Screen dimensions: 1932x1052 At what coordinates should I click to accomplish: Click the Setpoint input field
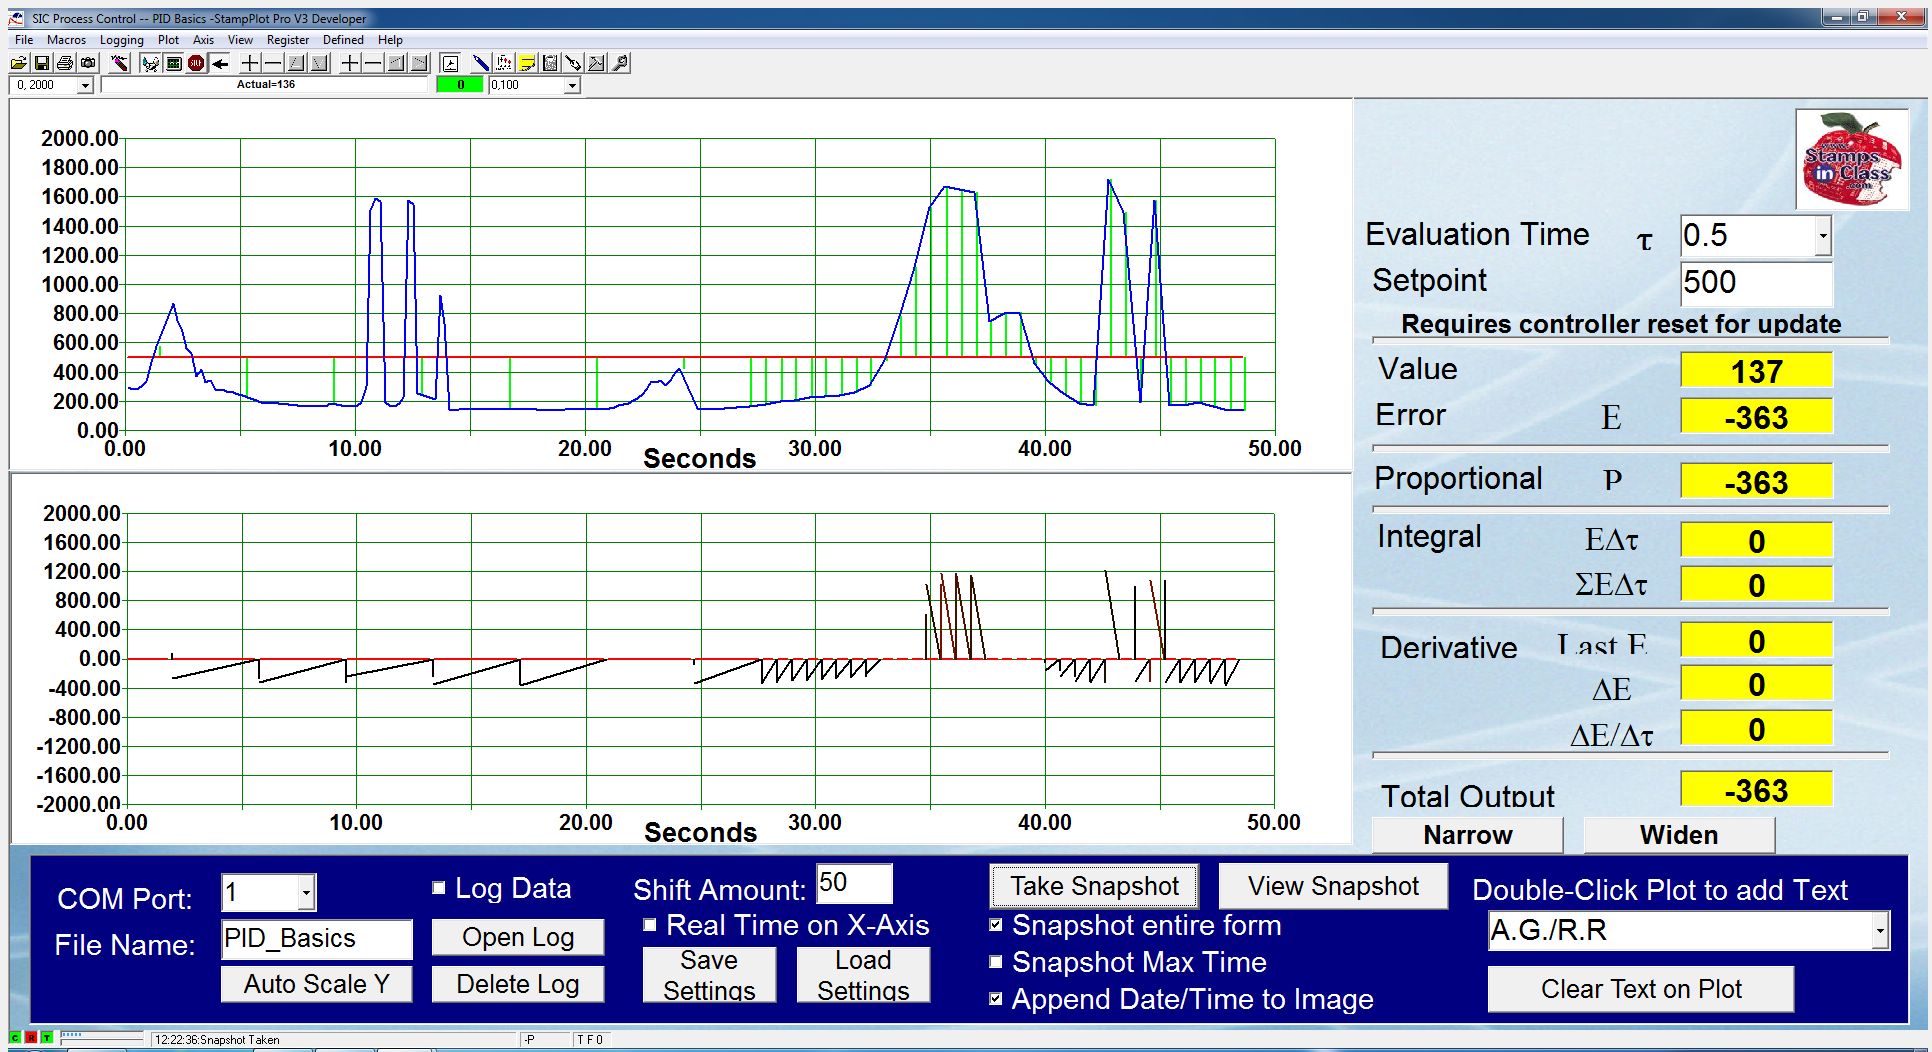tap(1756, 283)
